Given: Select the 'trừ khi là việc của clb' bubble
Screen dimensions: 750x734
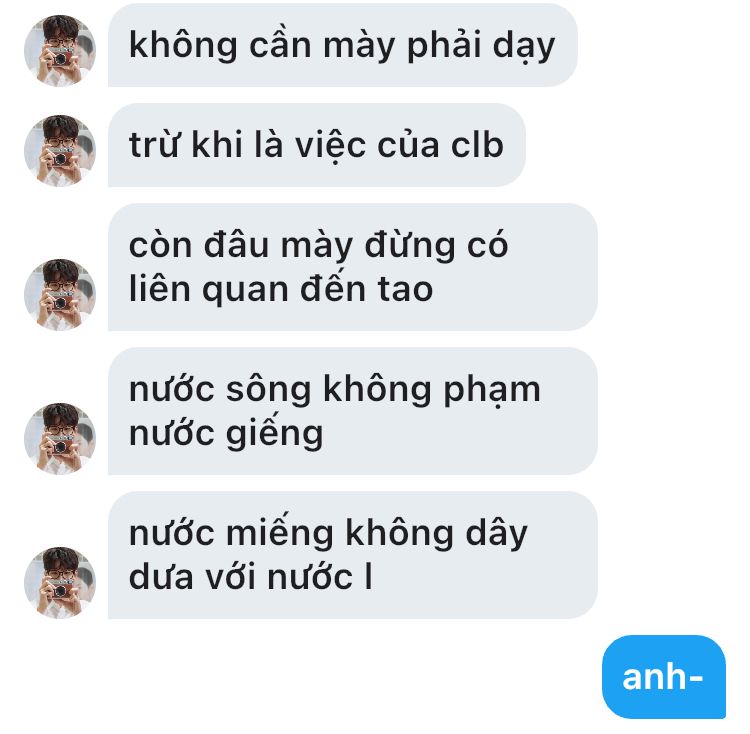Looking at the screenshot, I should [x=317, y=145].
